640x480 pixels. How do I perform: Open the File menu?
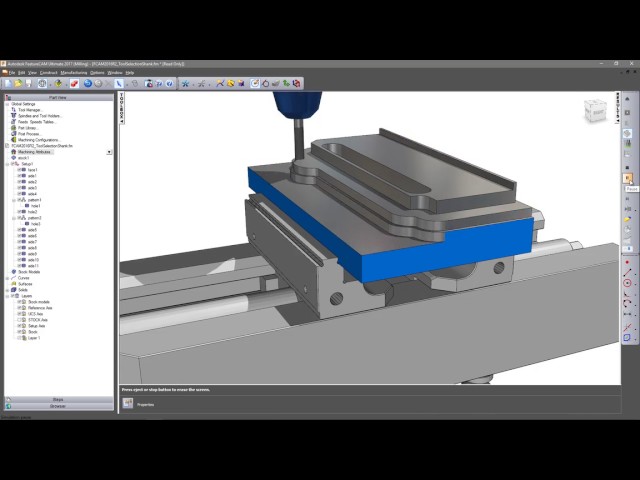tap(12, 73)
